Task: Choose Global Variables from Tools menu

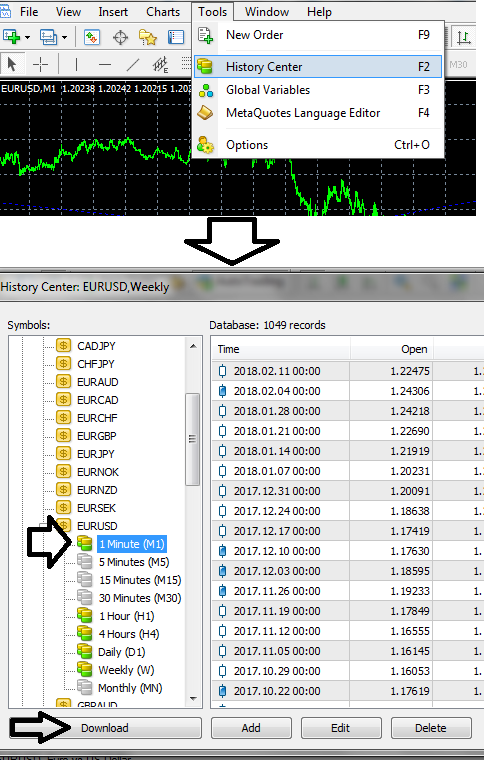Action: click(318, 90)
